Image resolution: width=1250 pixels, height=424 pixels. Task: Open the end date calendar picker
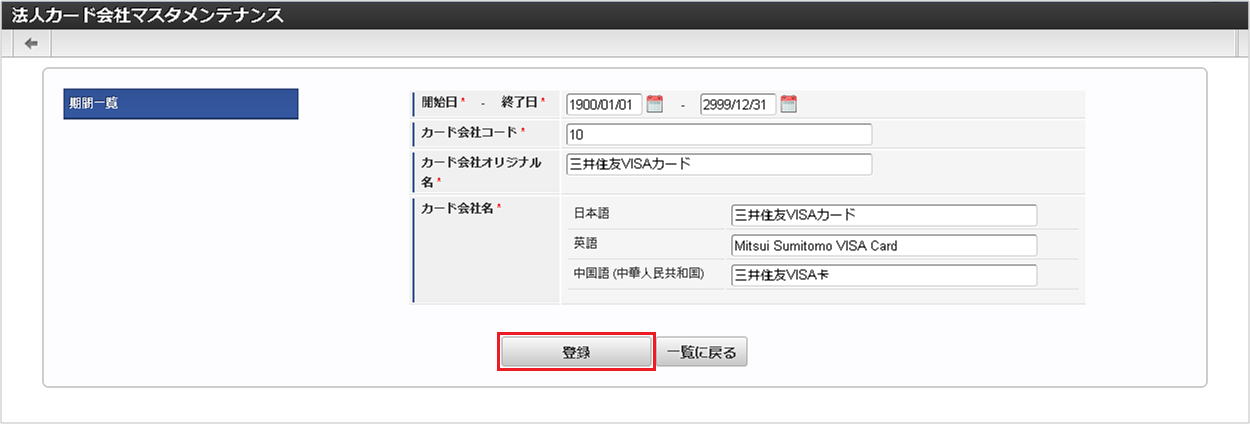788,103
